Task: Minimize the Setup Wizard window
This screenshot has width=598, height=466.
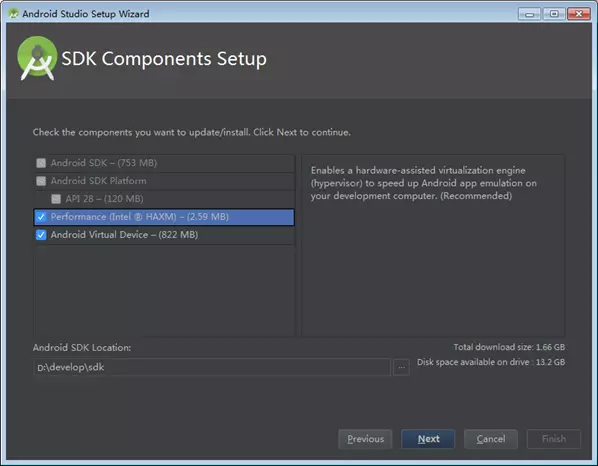Action: [x=529, y=14]
